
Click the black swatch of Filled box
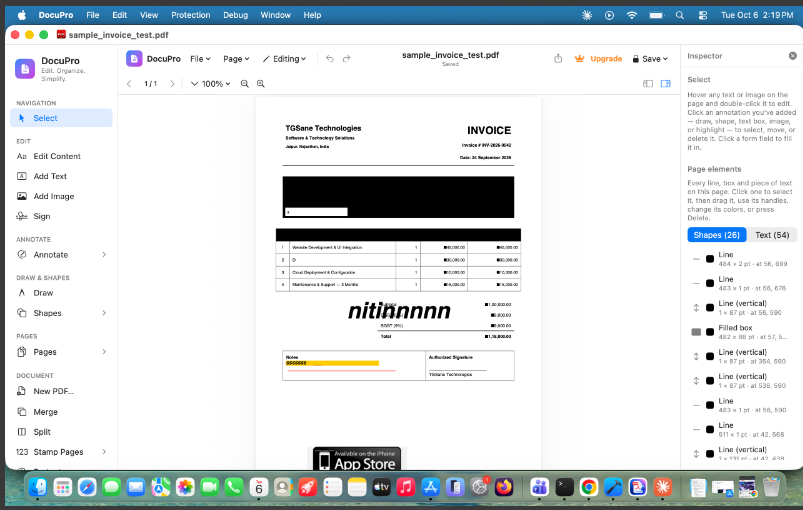tap(710, 332)
